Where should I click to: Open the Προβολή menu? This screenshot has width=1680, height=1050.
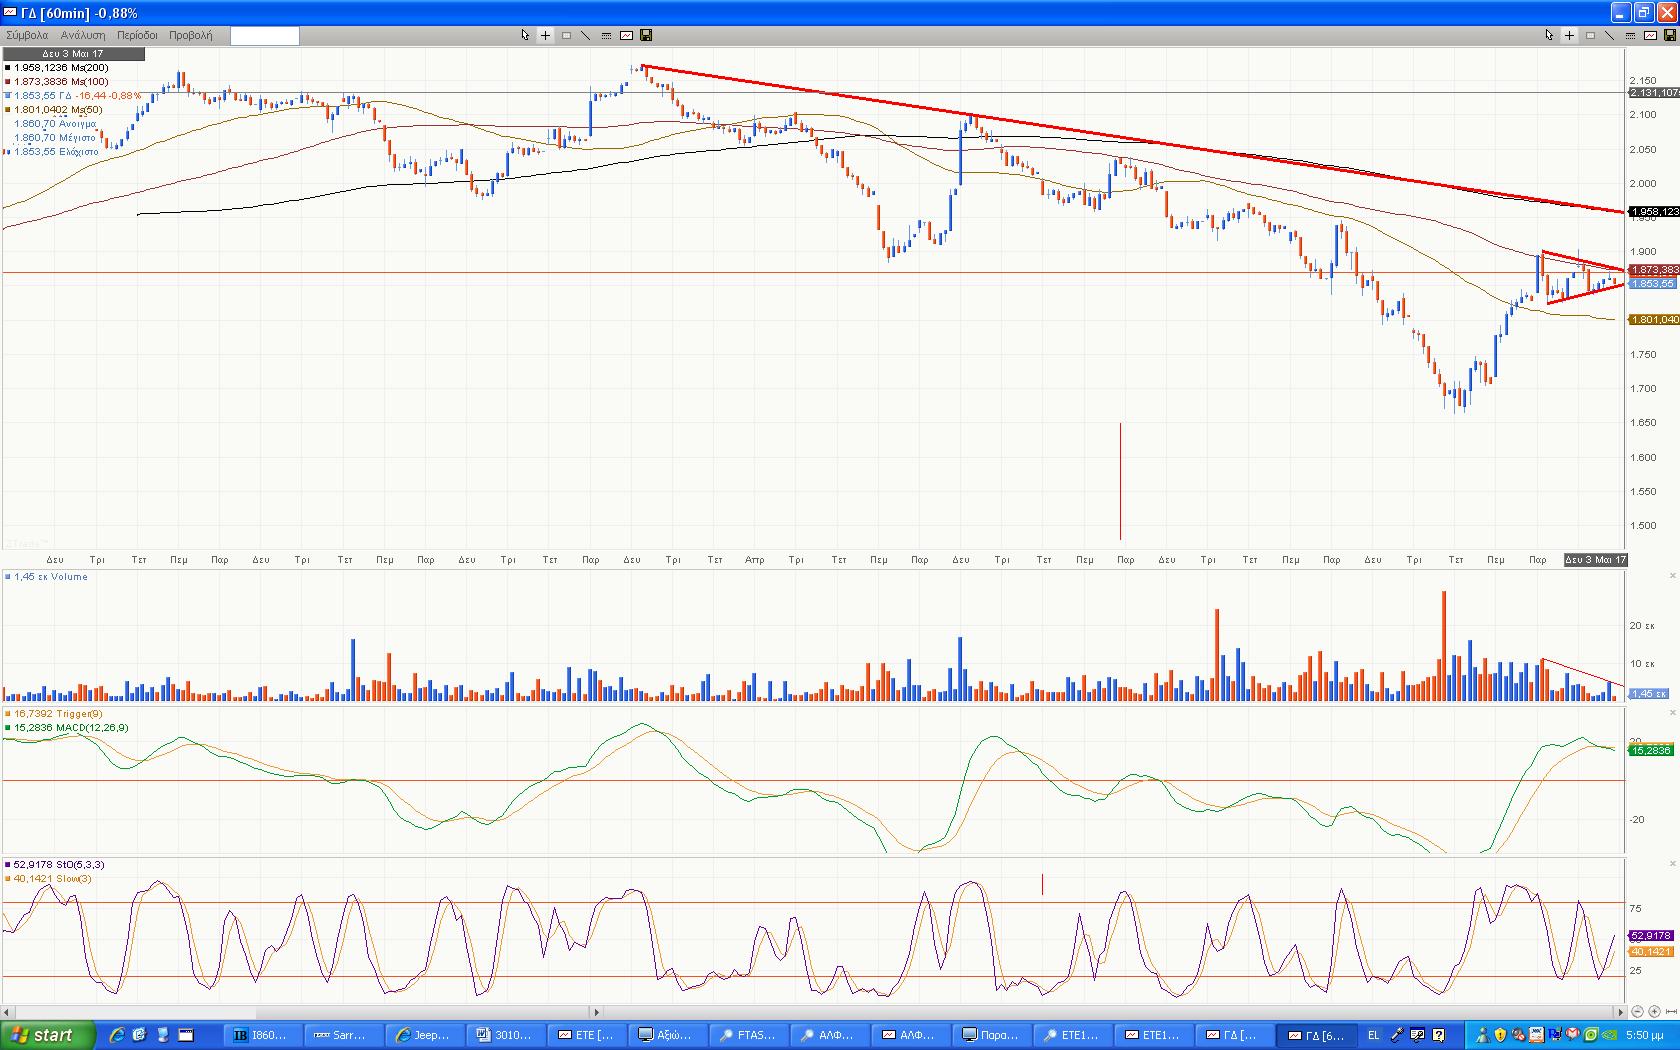pos(190,35)
